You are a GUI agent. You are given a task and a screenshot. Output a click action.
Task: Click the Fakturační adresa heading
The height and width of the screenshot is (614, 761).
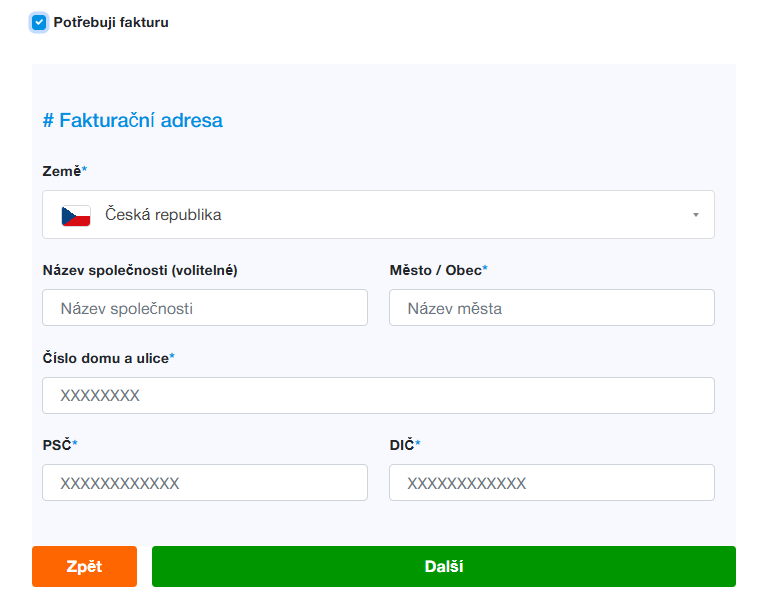tap(132, 120)
